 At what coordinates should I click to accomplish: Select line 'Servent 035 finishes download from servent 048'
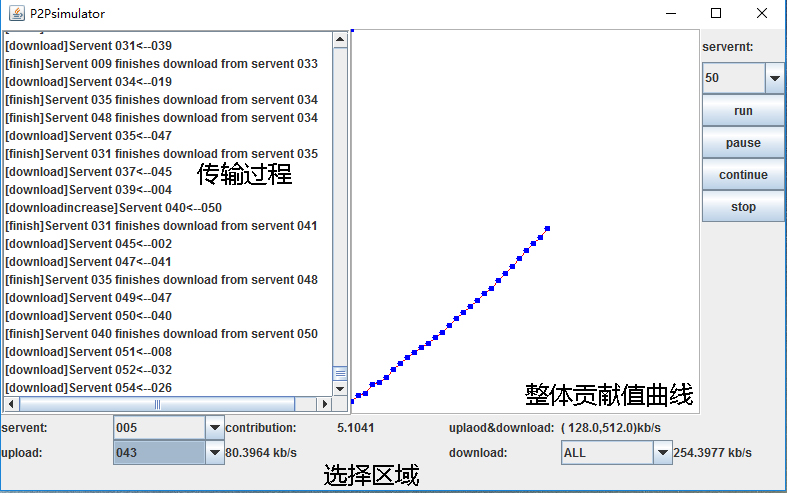[161, 280]
